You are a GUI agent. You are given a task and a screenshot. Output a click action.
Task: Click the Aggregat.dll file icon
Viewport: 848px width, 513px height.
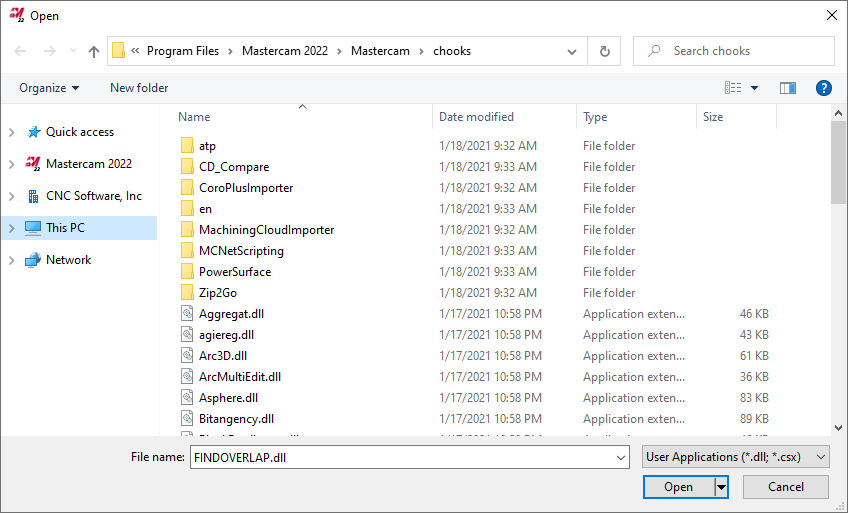pyautogui.click(x=187, y=314)
